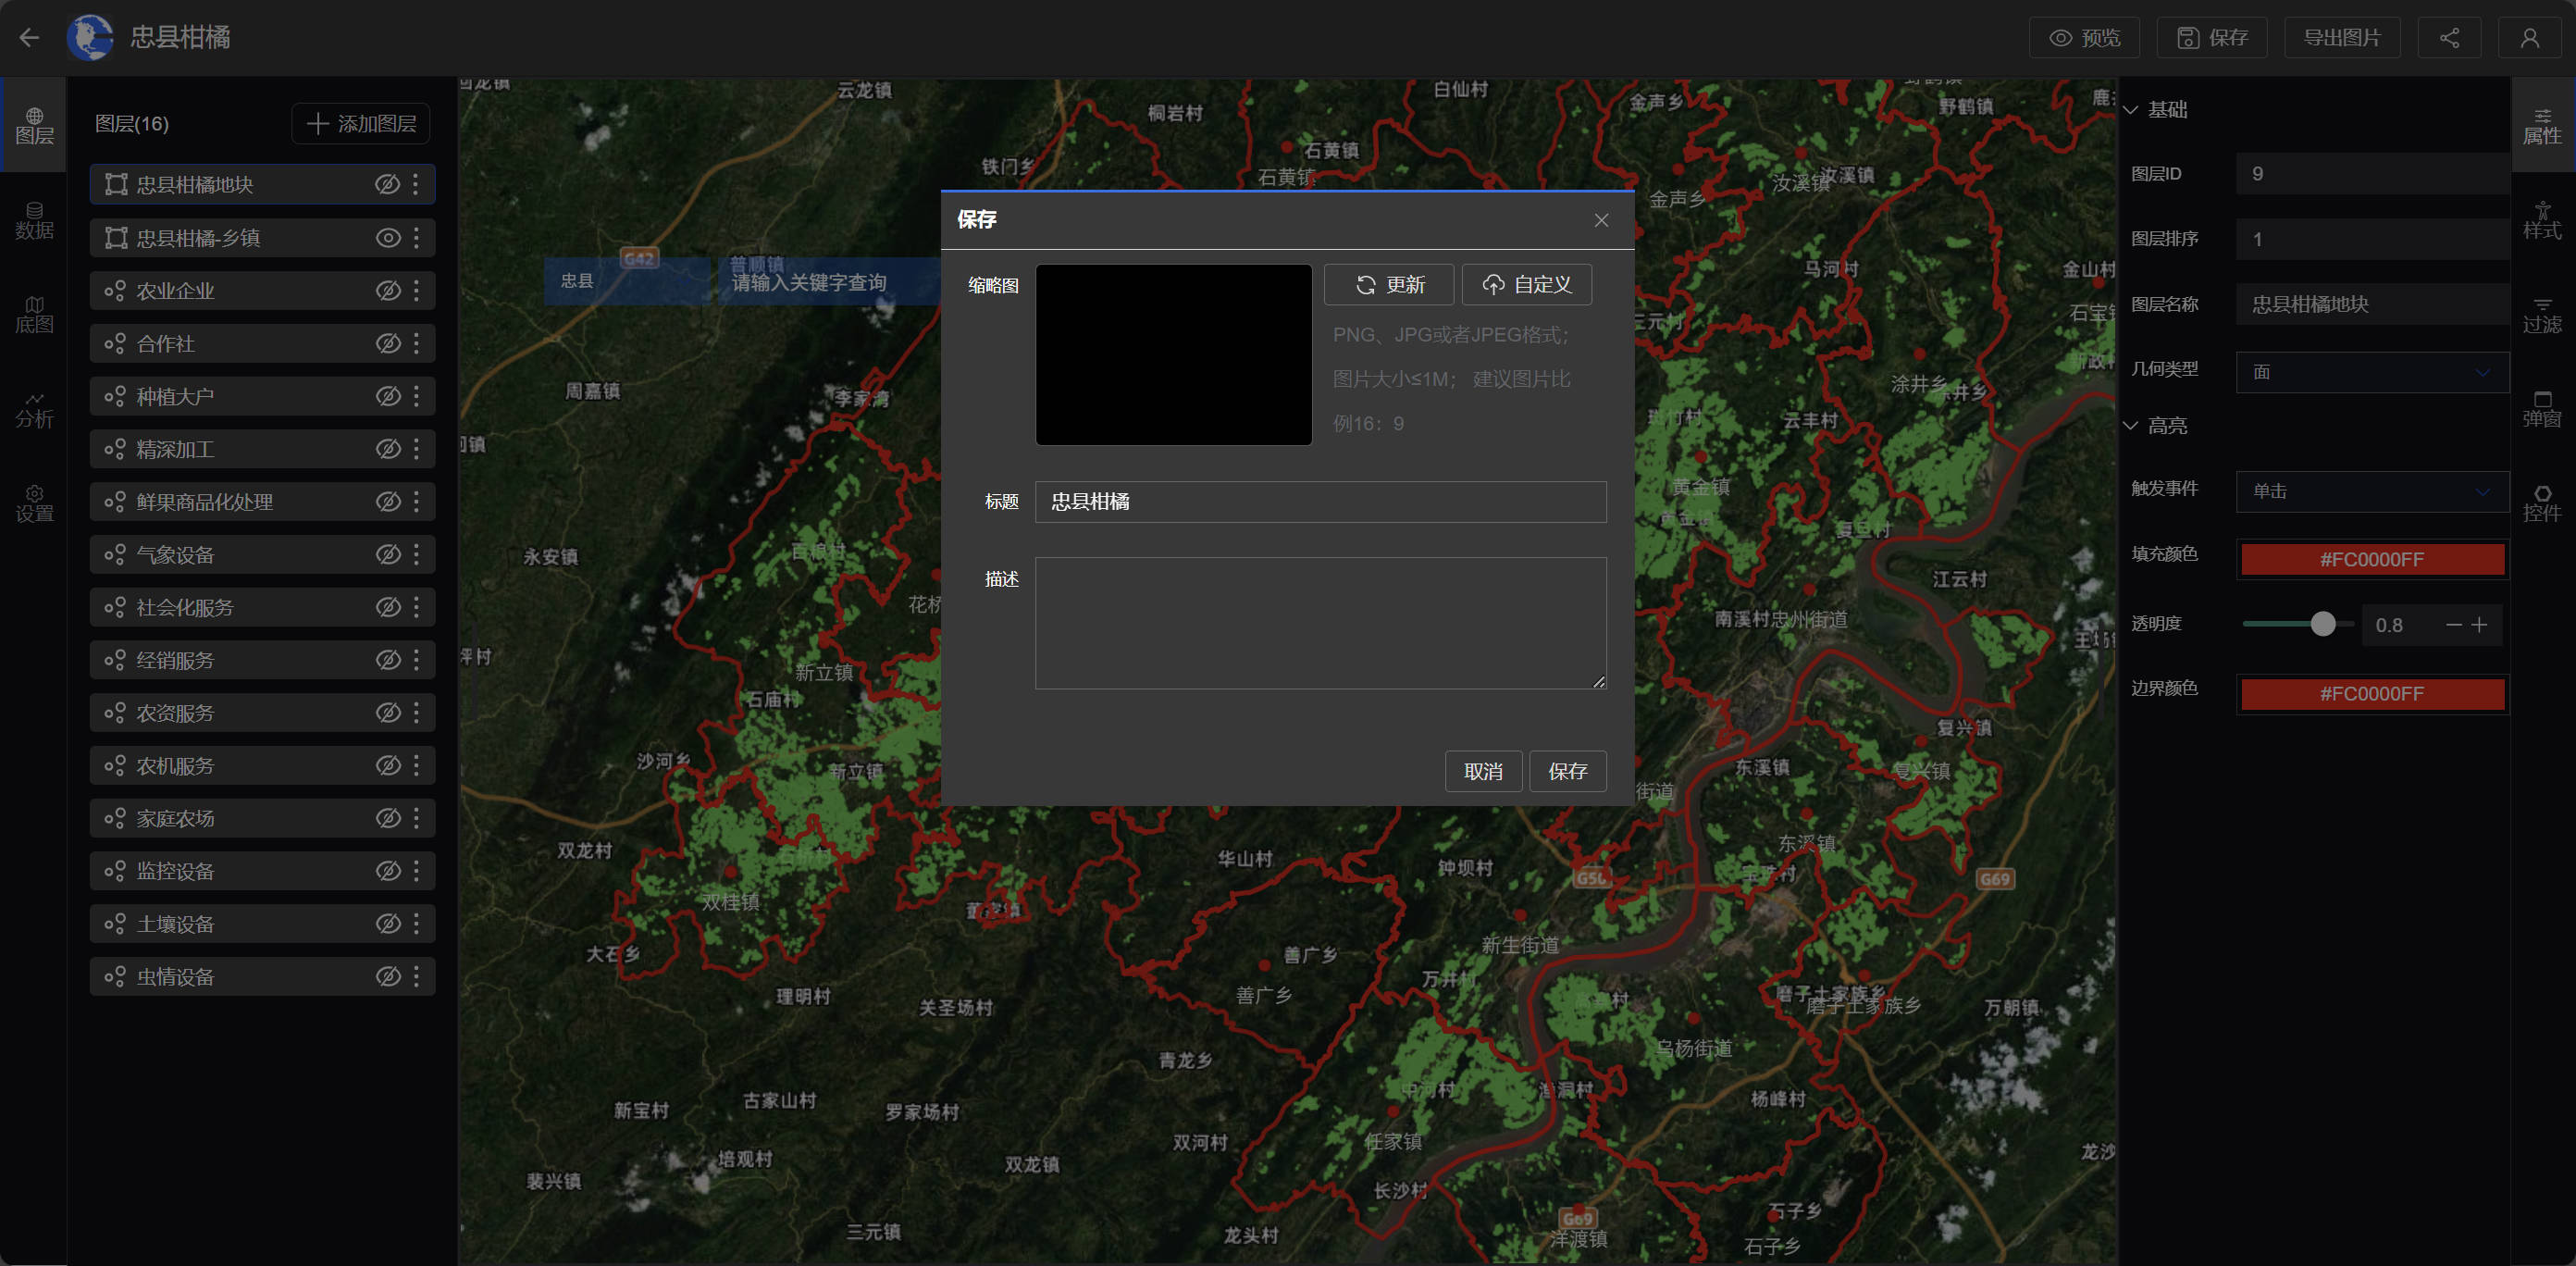Screen dimensions: 2576x1266
Task: Open the 分析 analysis sidebar panel
Action: 34,409
